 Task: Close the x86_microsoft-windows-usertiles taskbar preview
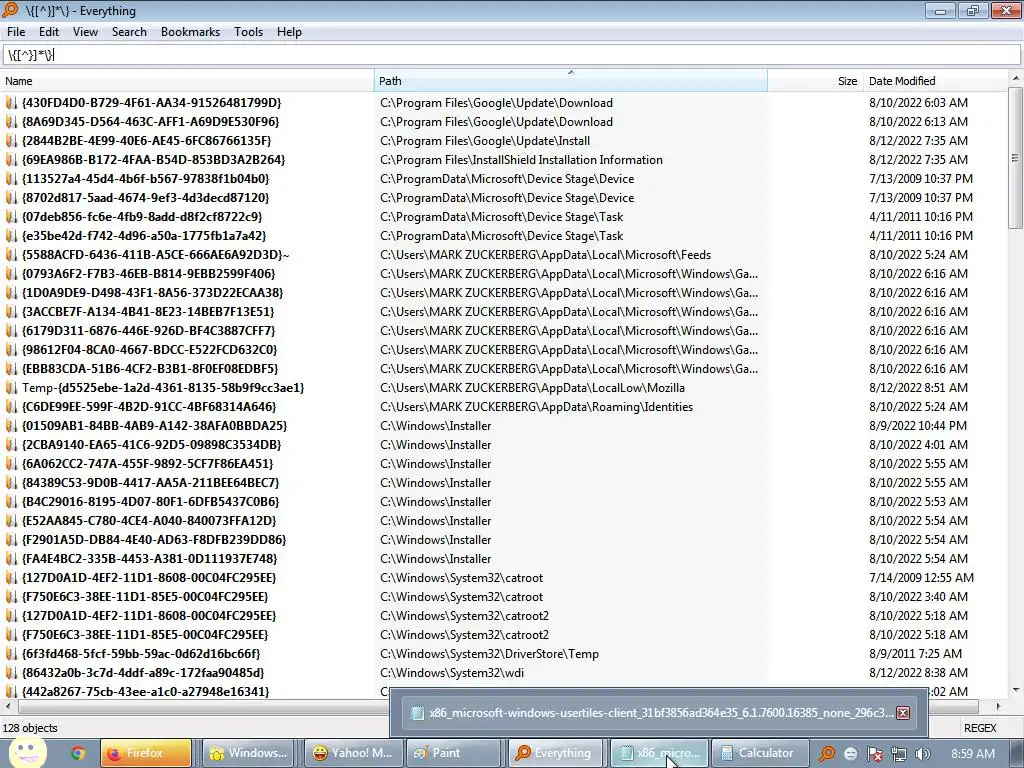(x=903, y=712)
